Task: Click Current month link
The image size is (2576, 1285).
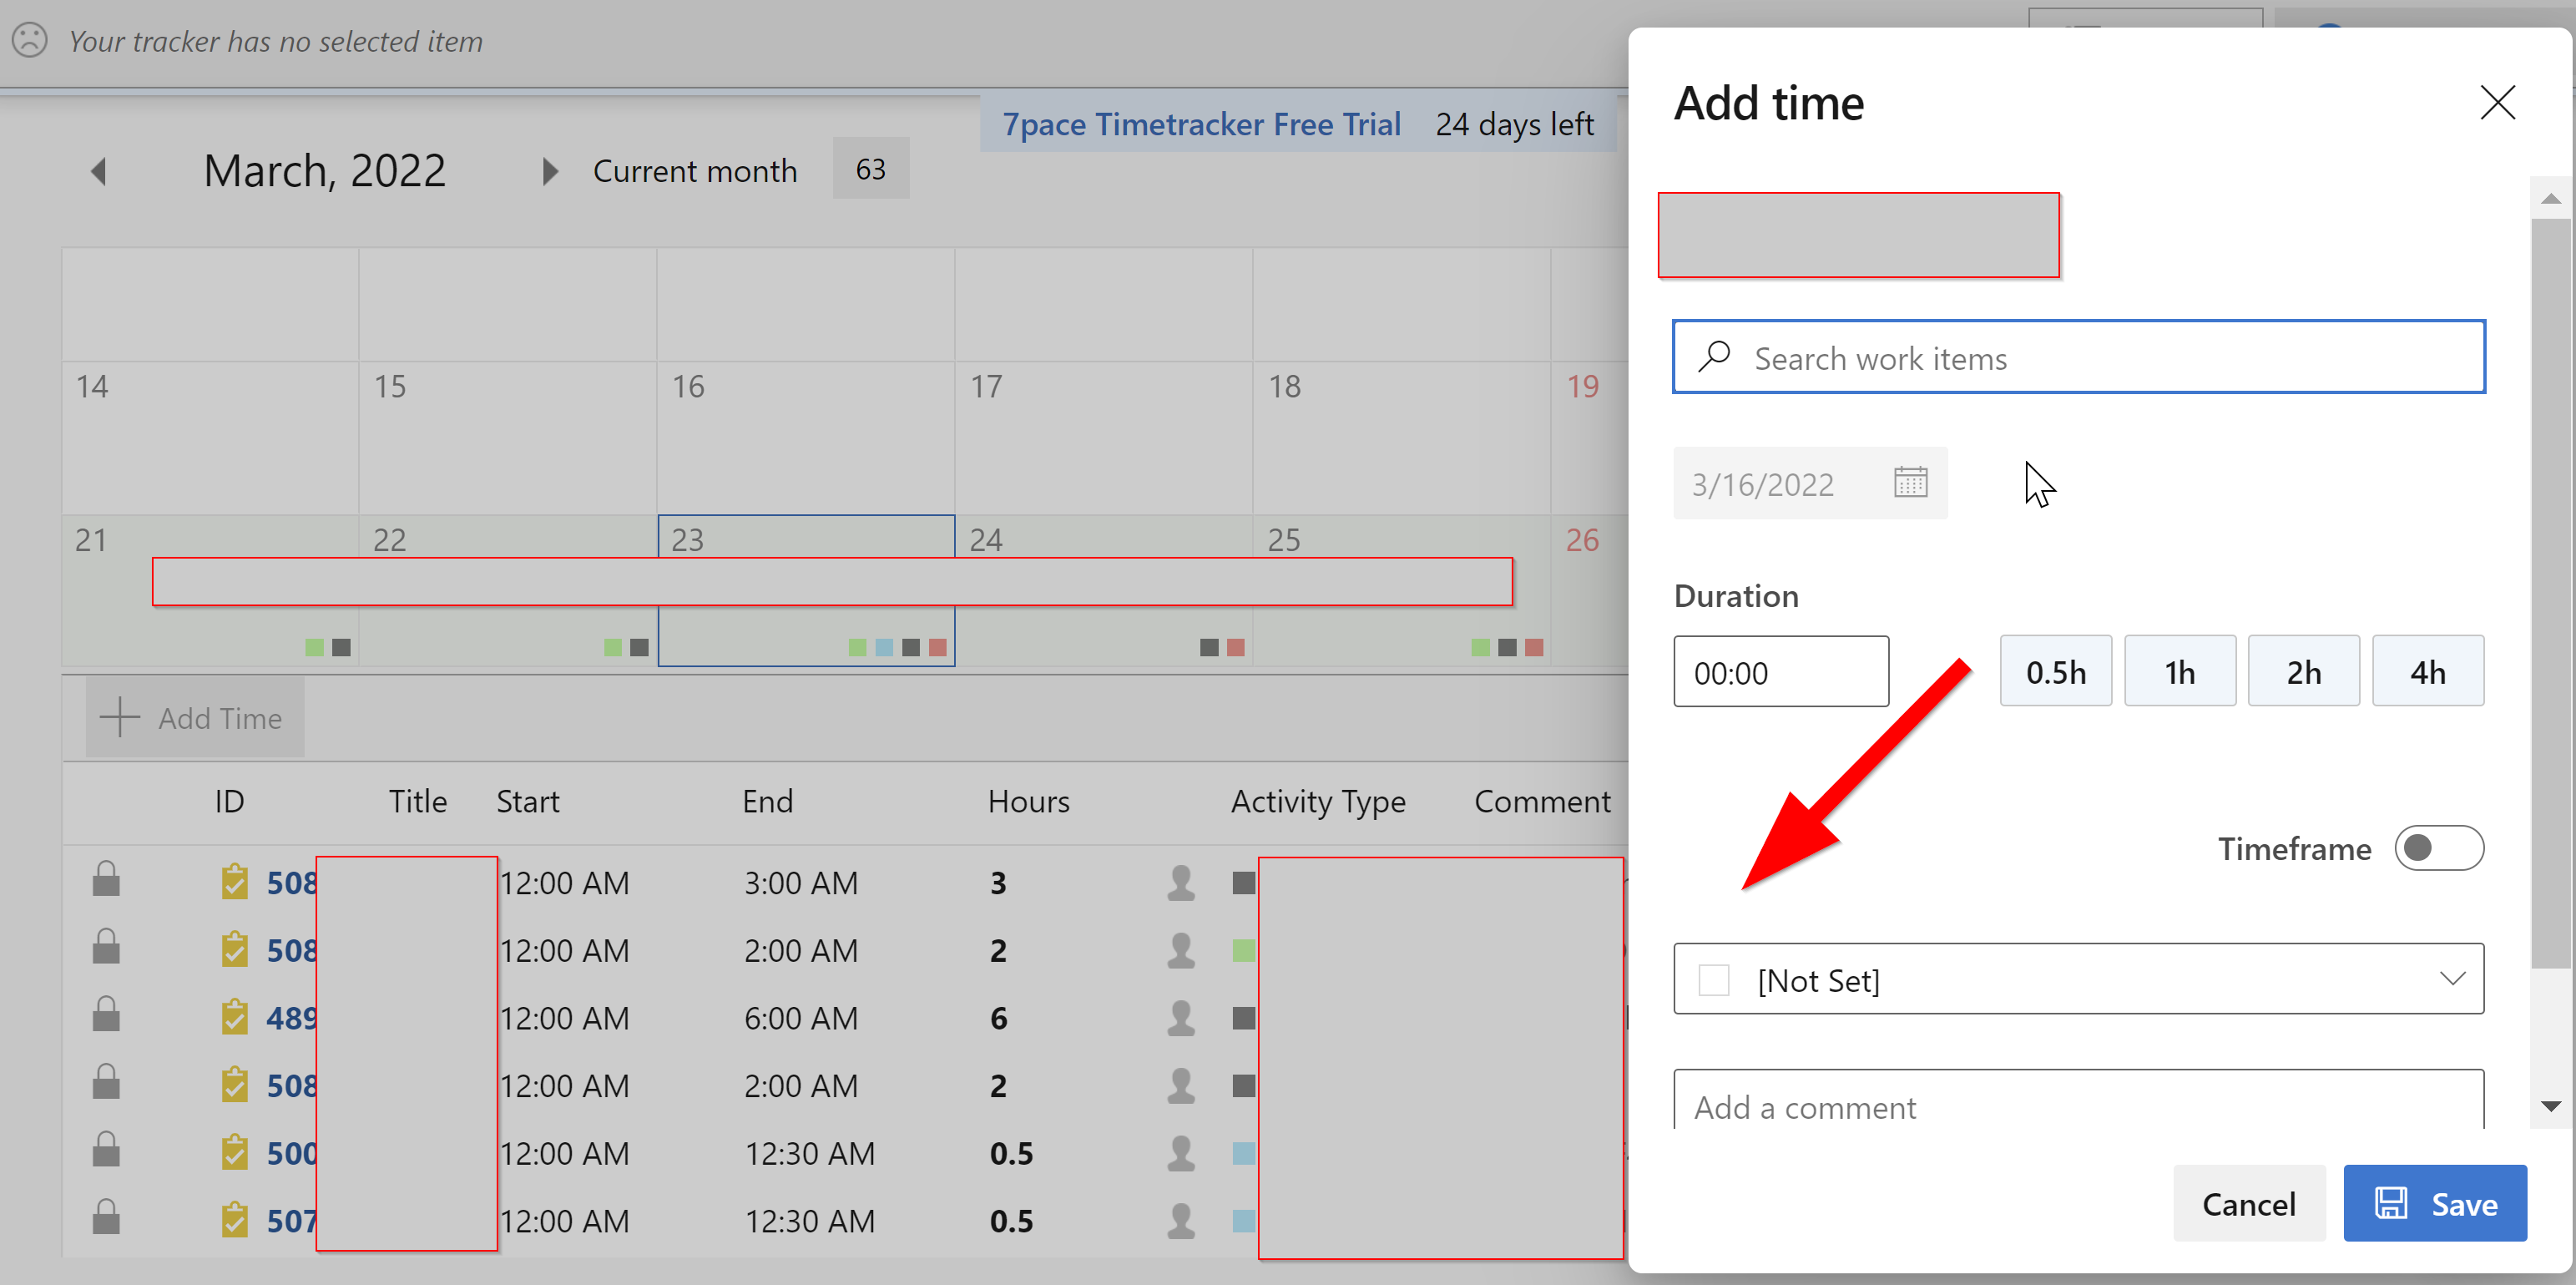Action: coord(694,171)
